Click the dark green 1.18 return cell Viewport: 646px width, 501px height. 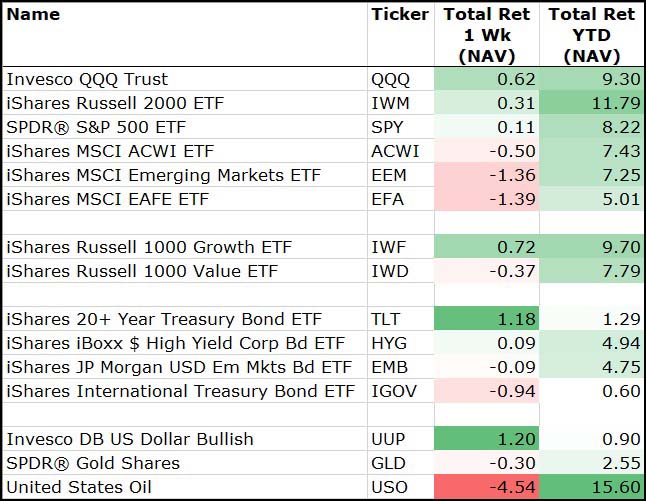tap(487, 319)
